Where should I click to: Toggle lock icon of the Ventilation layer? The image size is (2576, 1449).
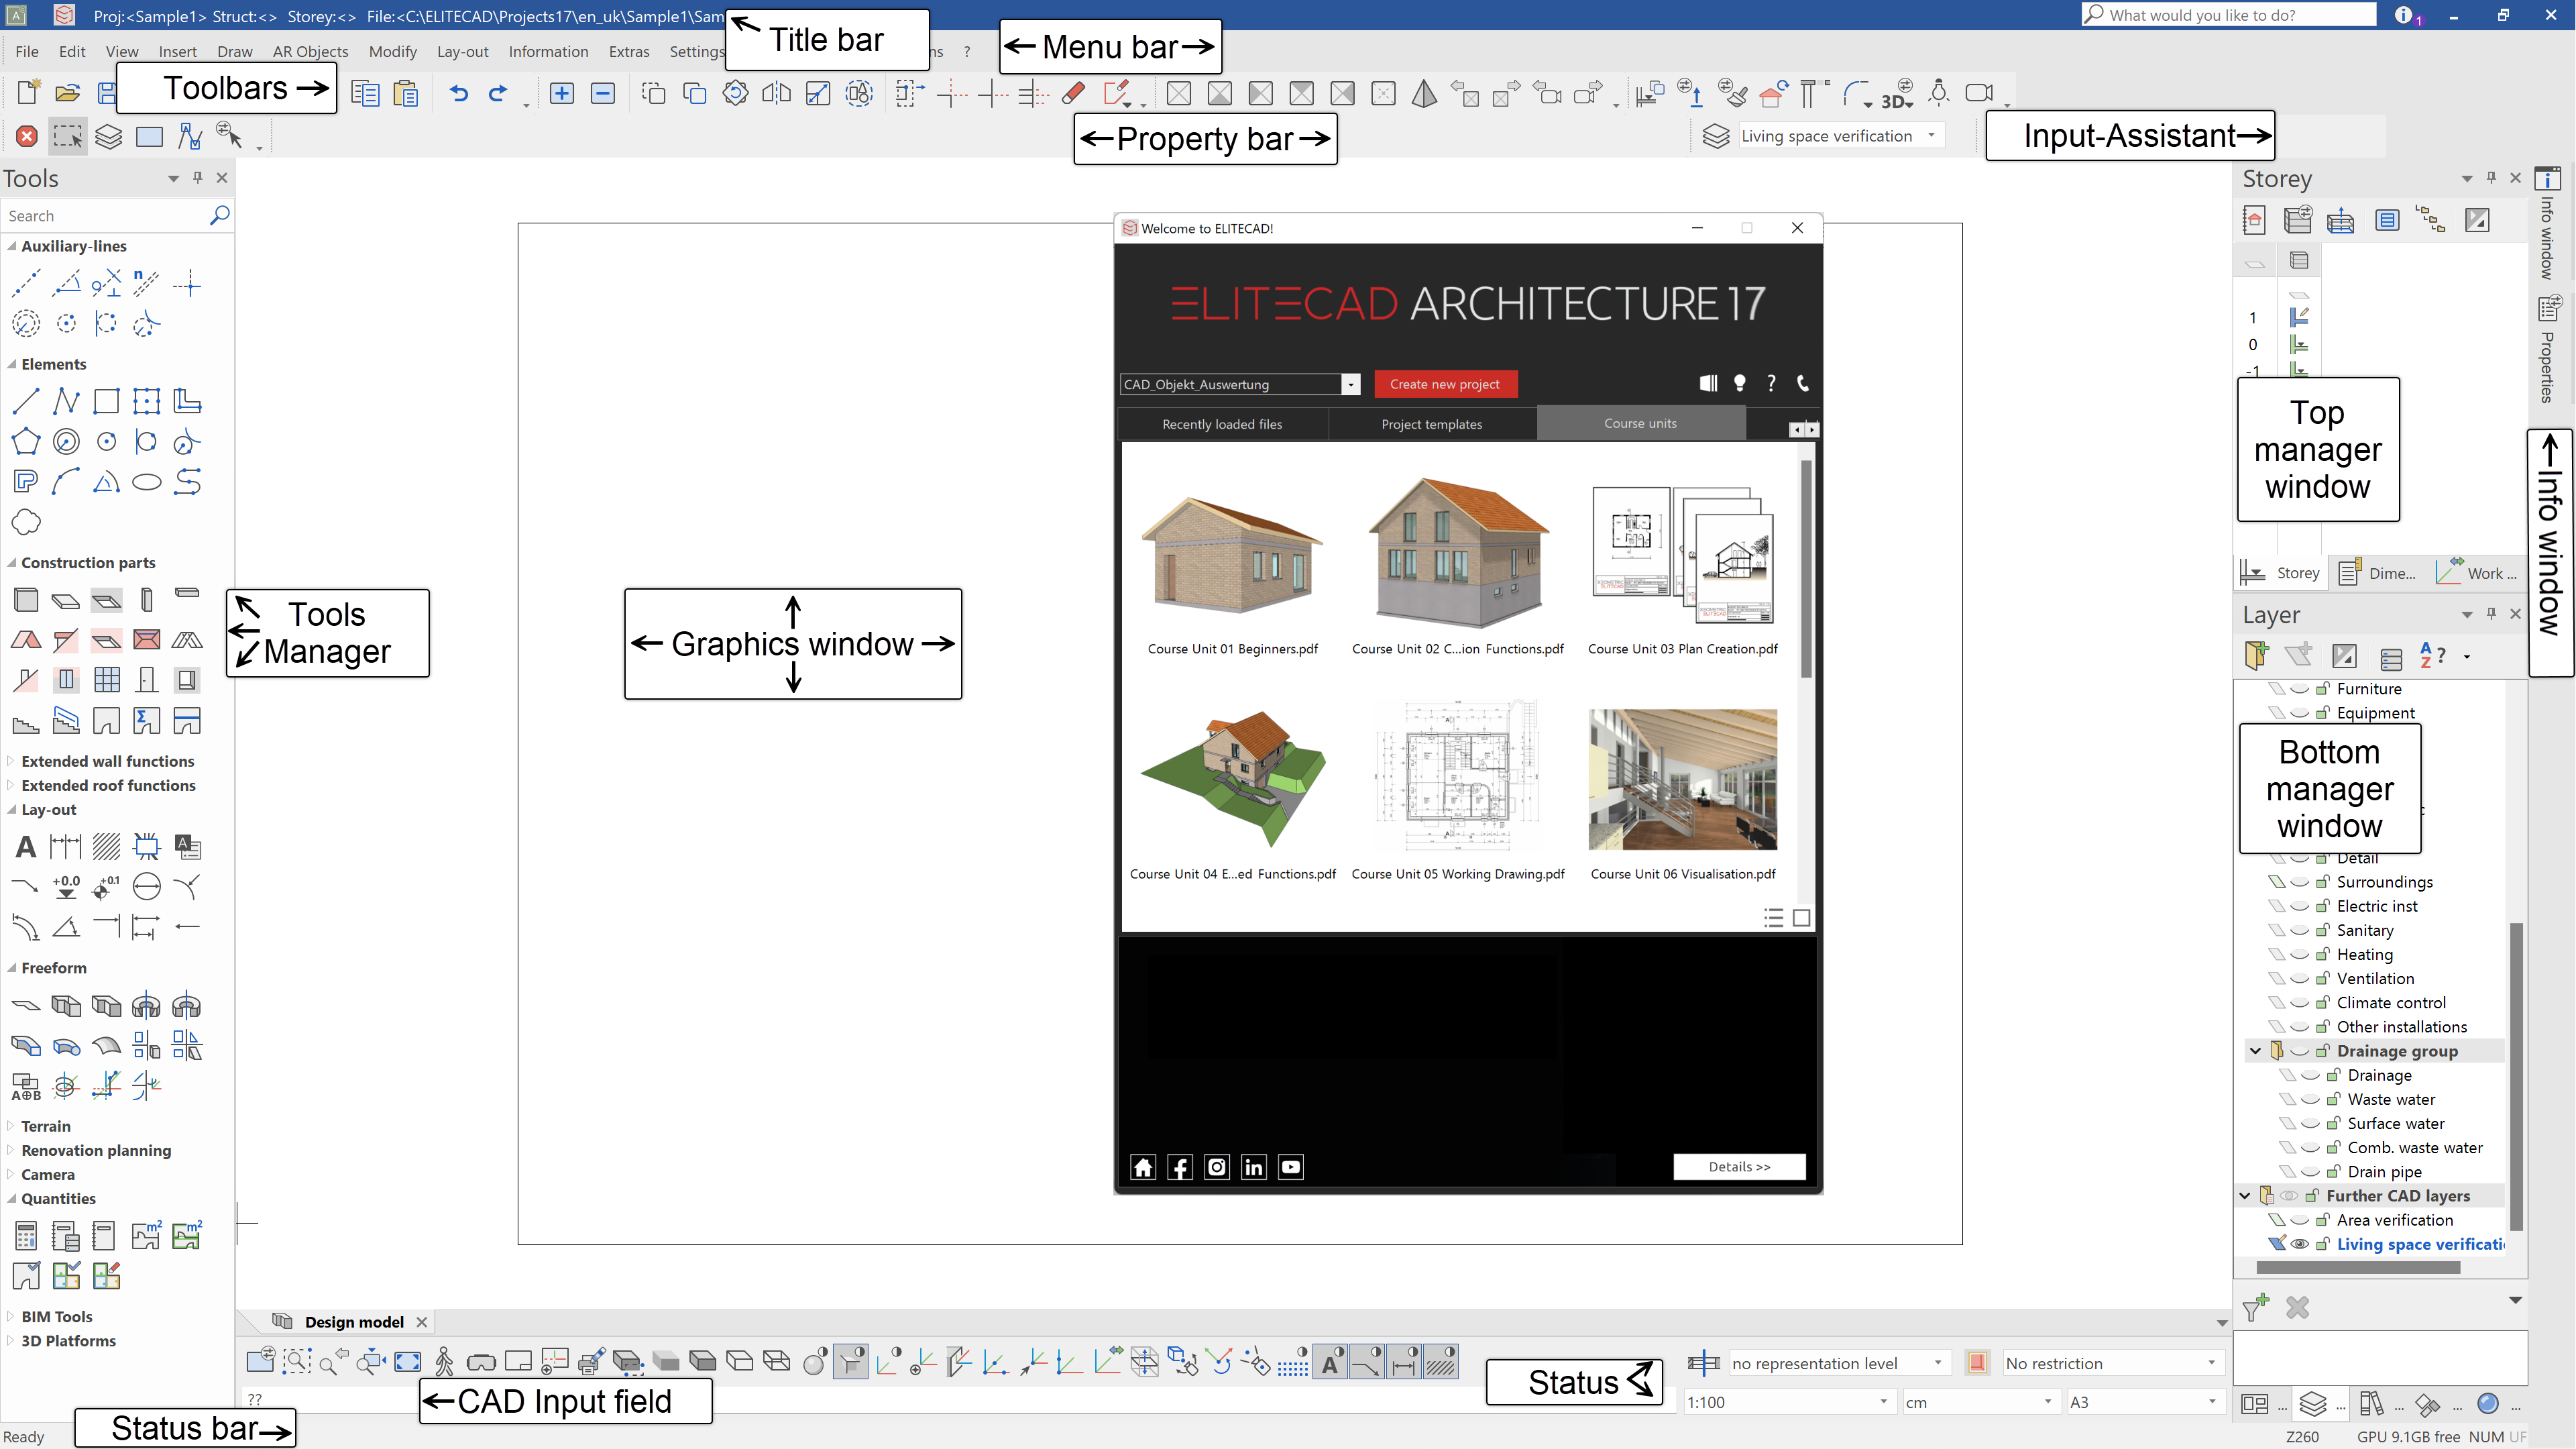pyautogui.click(x=2323, y=978)
